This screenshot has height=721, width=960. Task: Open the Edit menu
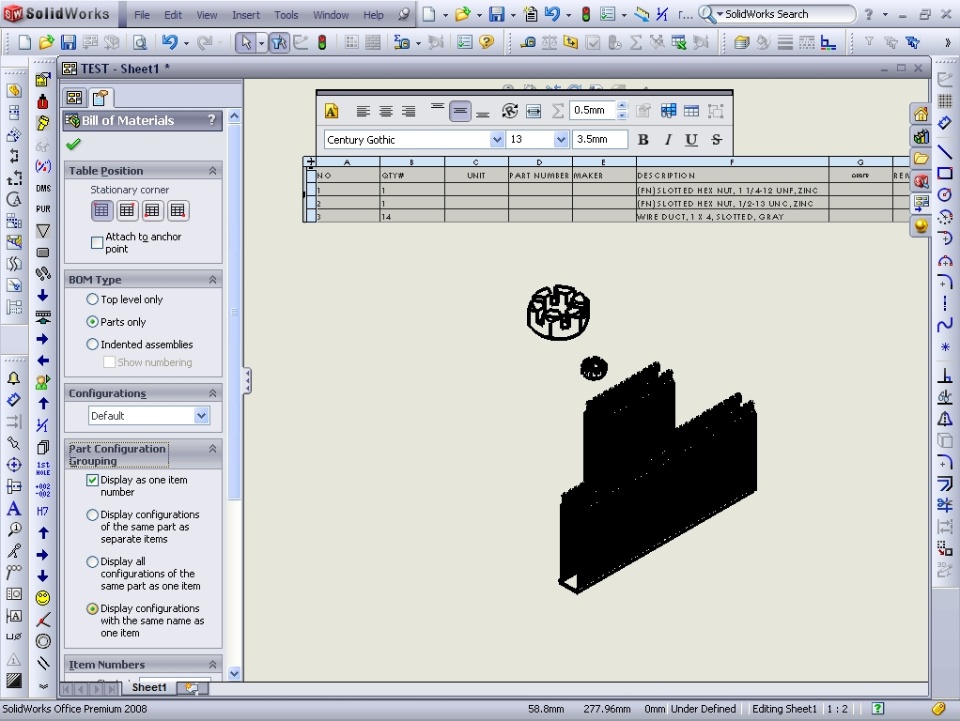(x=173, y=15)
